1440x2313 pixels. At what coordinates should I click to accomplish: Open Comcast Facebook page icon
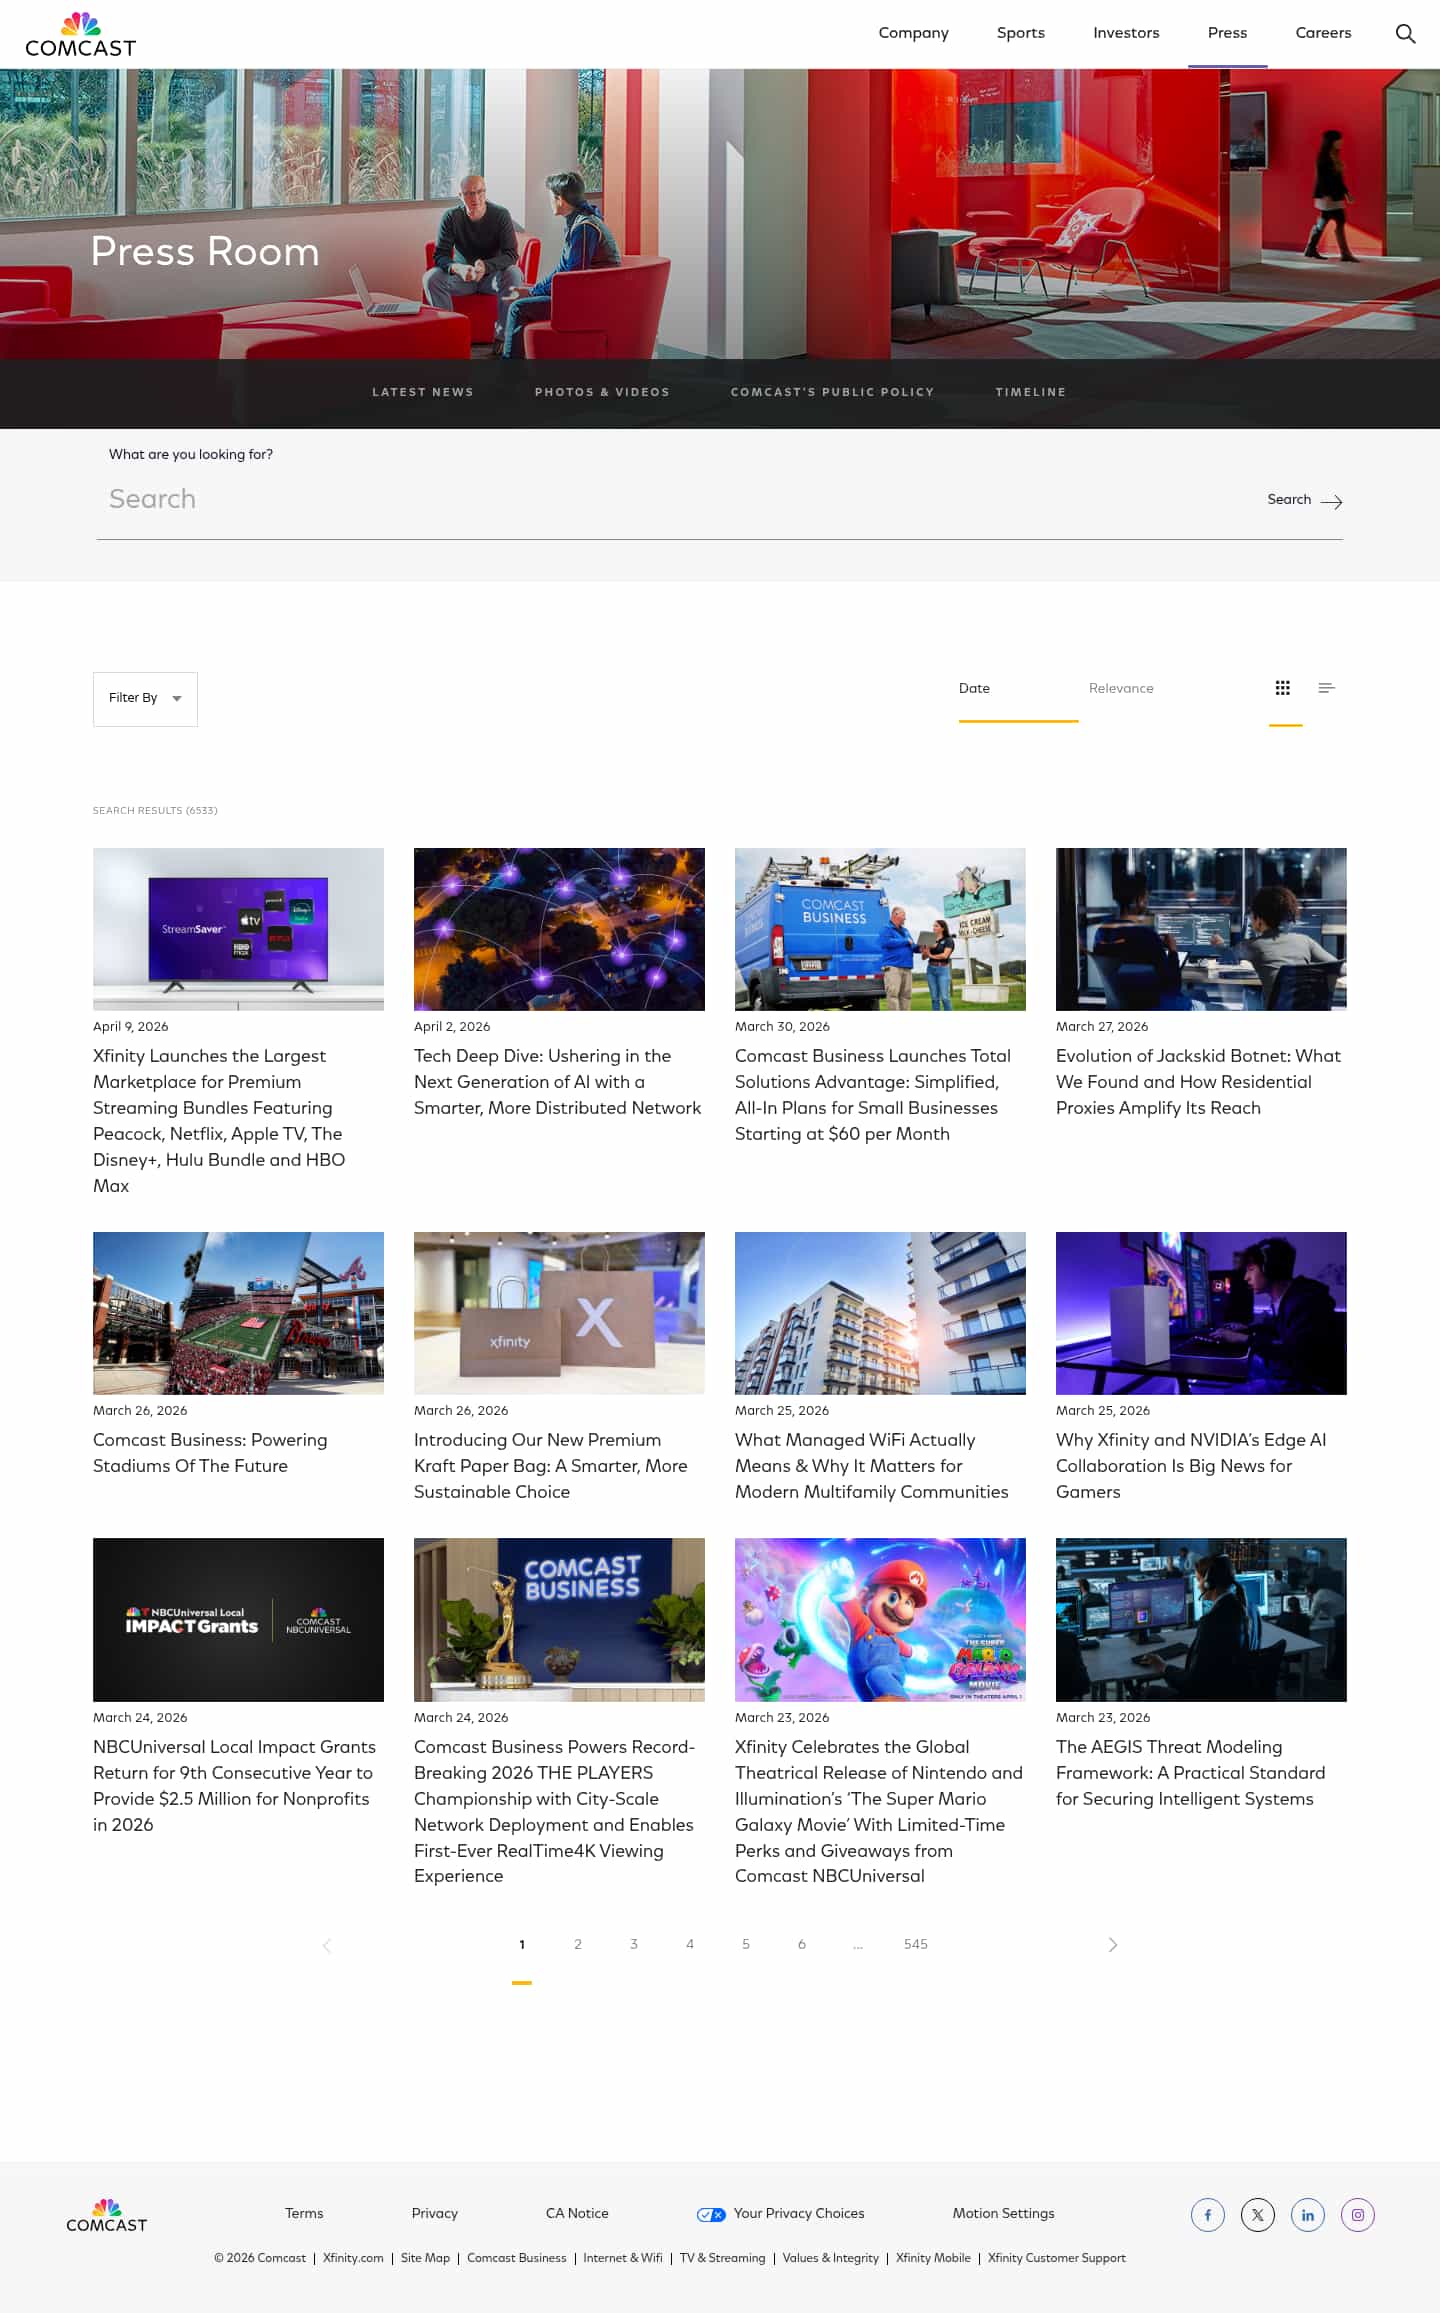click(x=1208, y=2215)
